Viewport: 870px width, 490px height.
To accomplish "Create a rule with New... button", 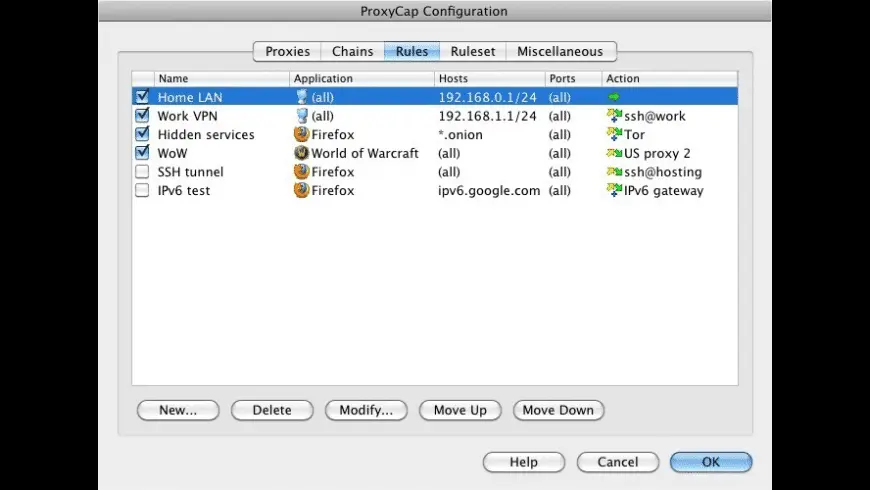I will (x=178, y=410).
